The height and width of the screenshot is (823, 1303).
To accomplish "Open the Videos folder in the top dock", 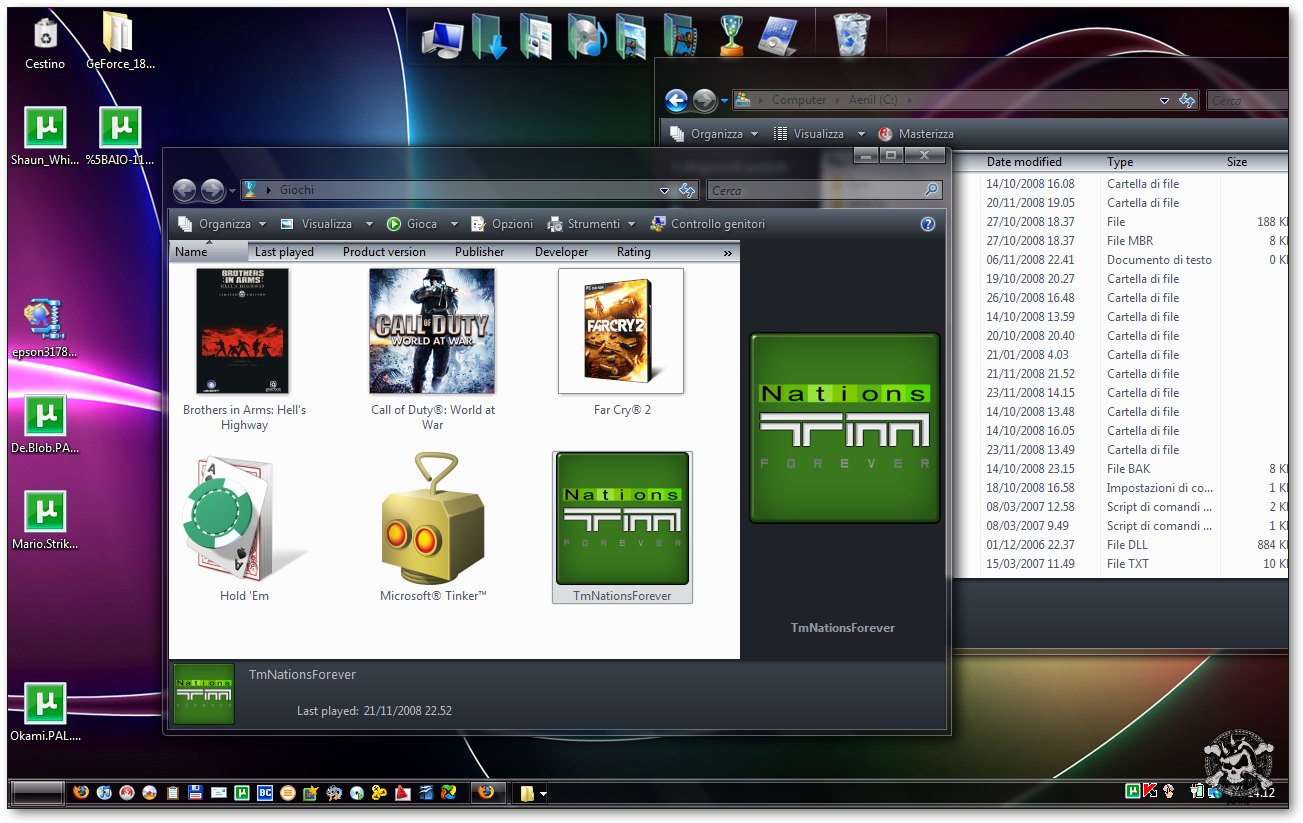I will pyautogui.click(x=680, y=37).
